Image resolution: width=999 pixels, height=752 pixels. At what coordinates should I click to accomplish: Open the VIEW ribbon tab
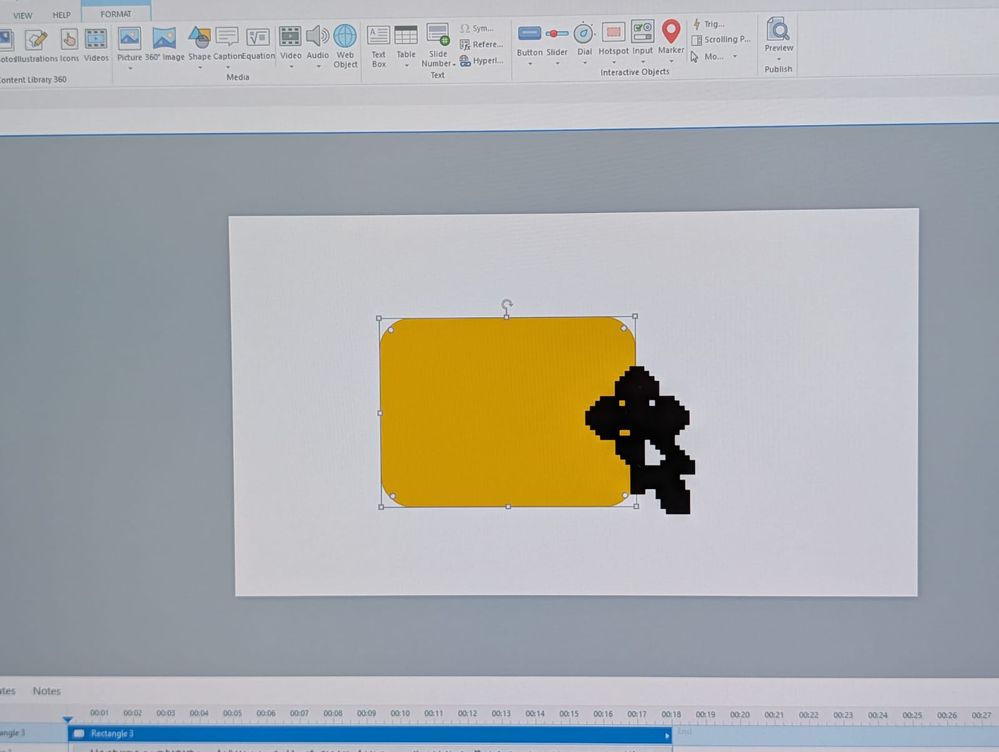(x=22, y=15)
